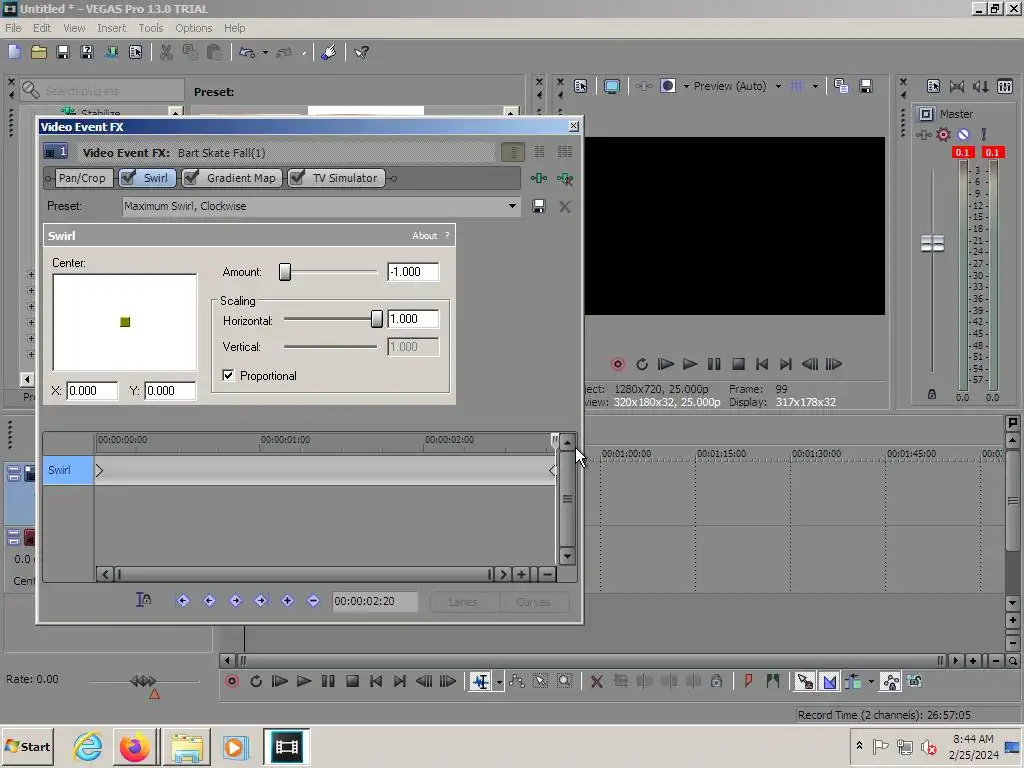Image resolution: width=1024 pixels, height=768 pixels.
Task: Click the Lanes button
Action: pyautogui.click(x=463, y=601)
